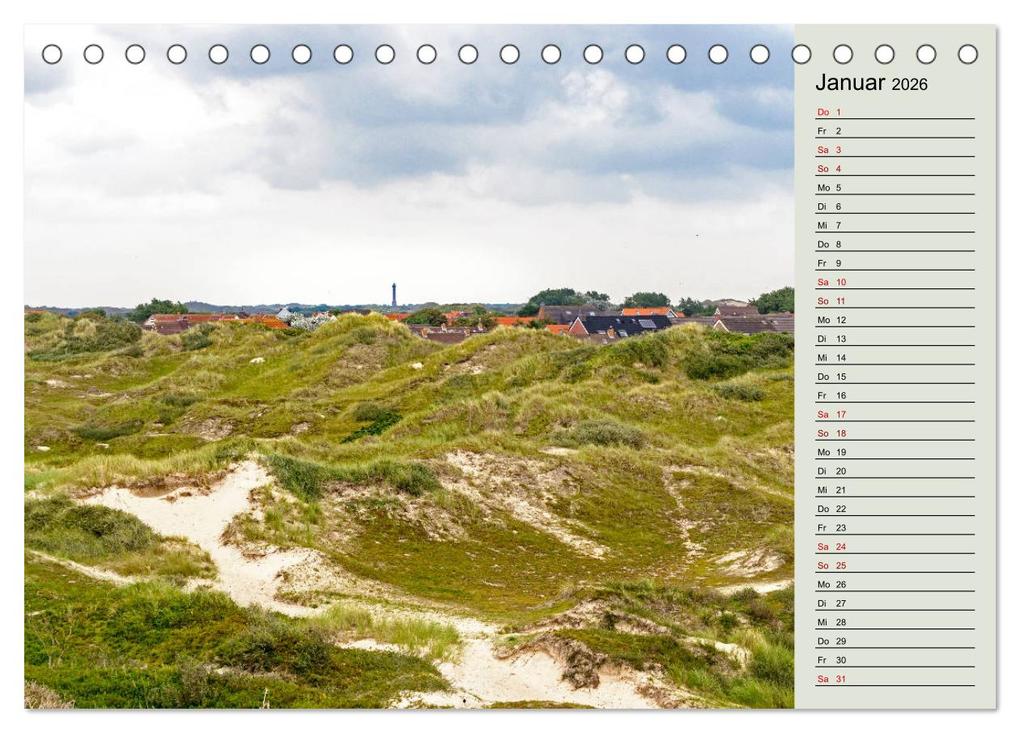Click the leftmost spiral binding ring
Screen dimensions: 1020x733
pyautogui.click(x=52, y=53)
